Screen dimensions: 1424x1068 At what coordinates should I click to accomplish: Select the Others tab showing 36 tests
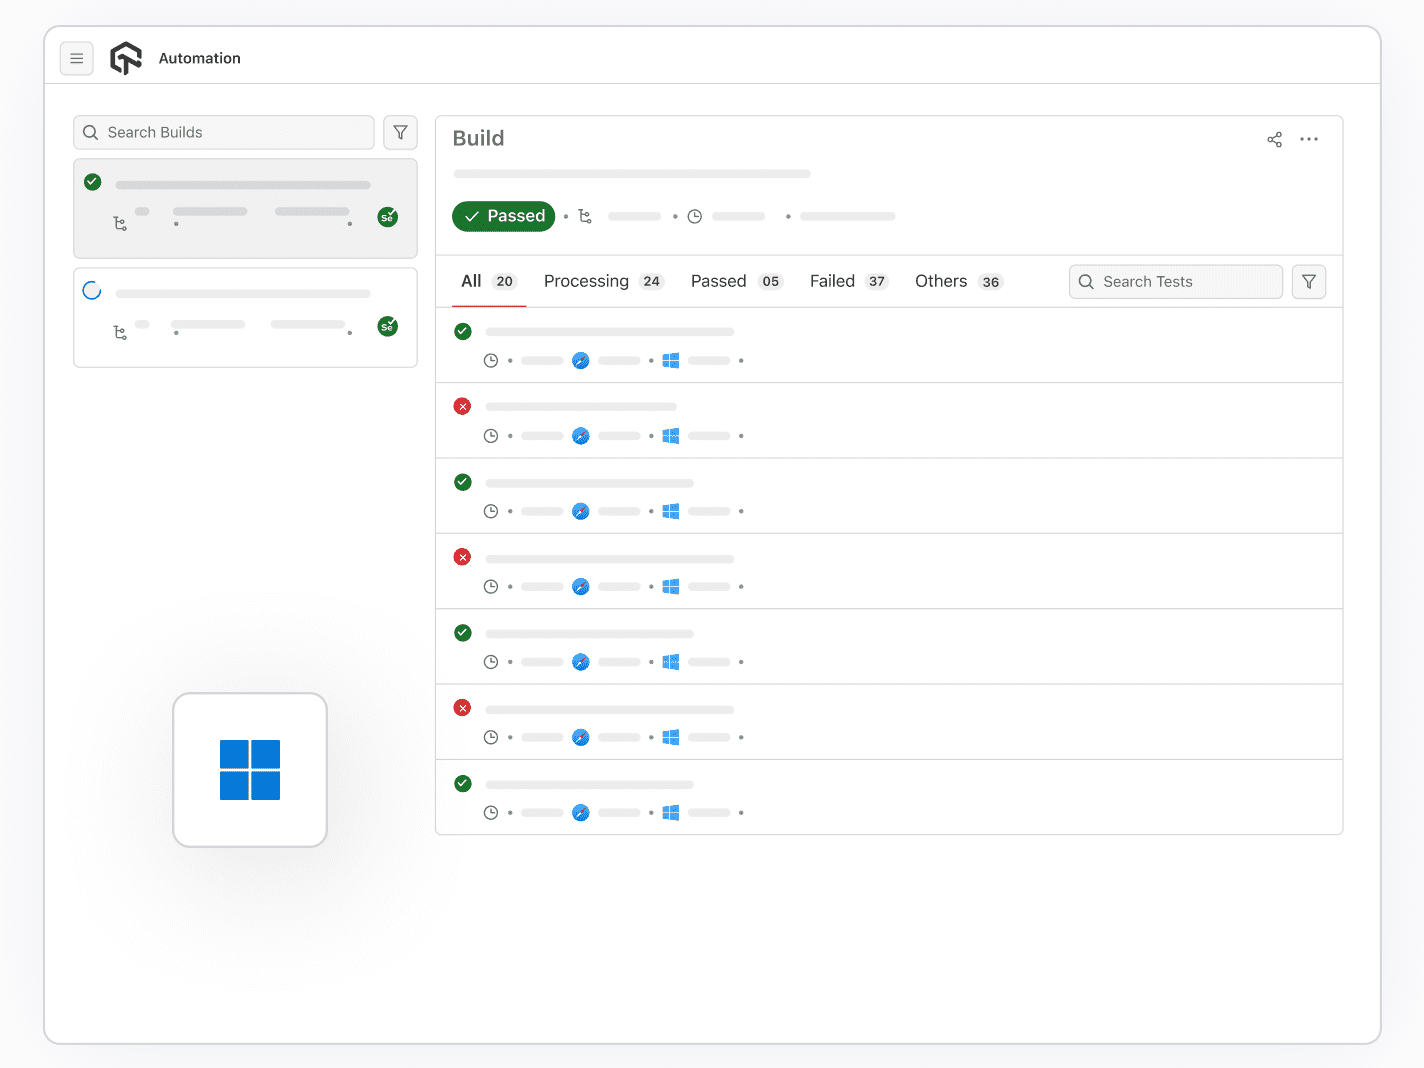940,281
